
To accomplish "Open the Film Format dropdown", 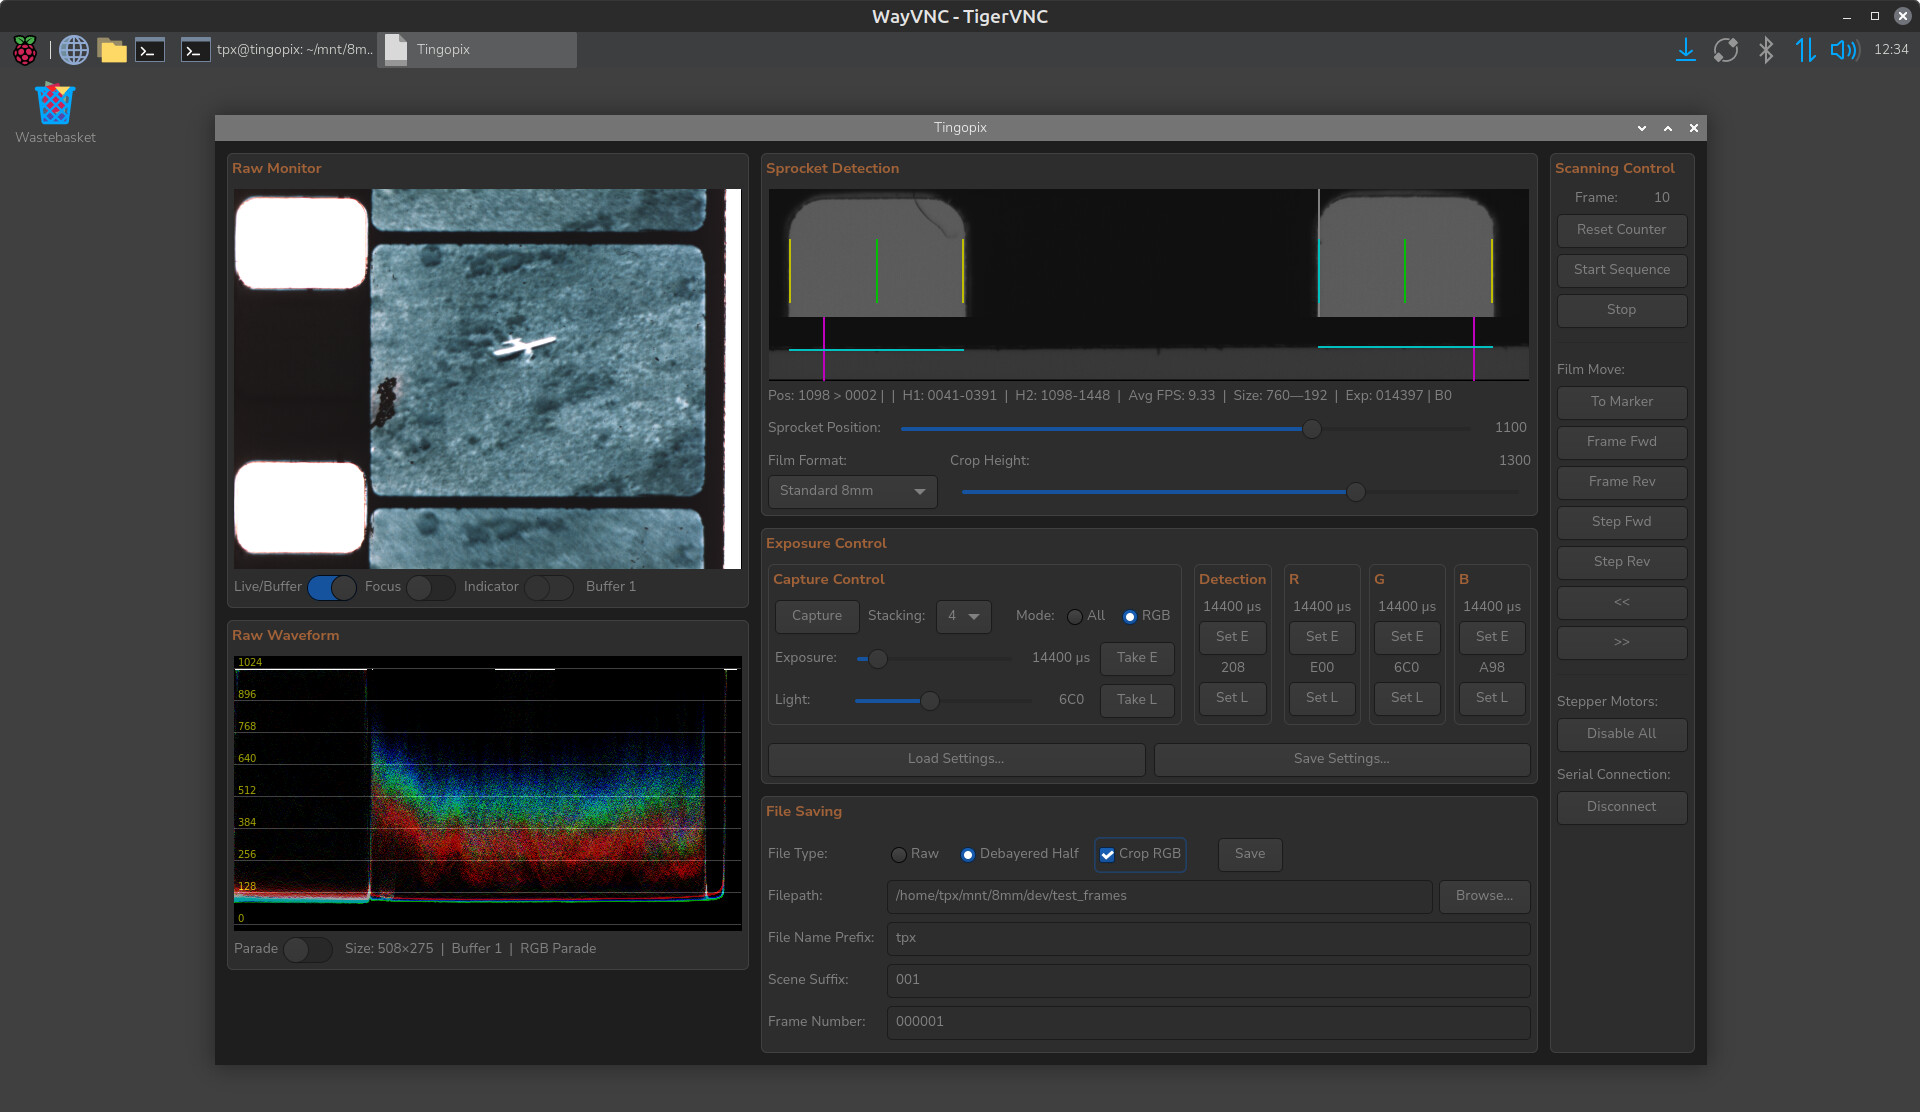I will pyautogui.click(x=852, y=491).
